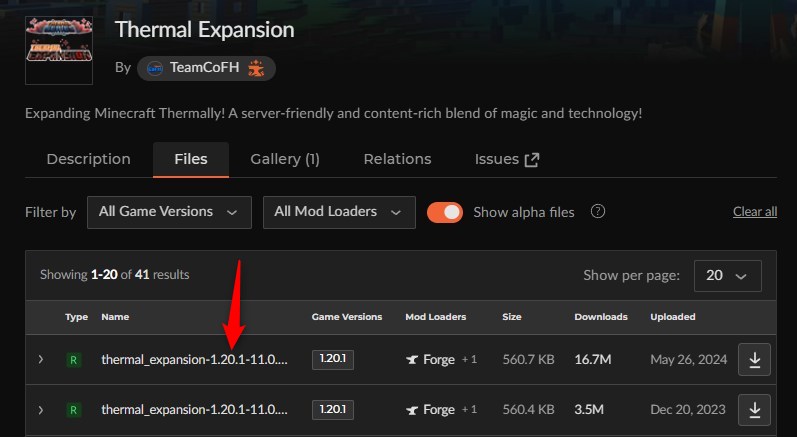
Task: Click the Downloads column header
Action: [x=601, y=317]
